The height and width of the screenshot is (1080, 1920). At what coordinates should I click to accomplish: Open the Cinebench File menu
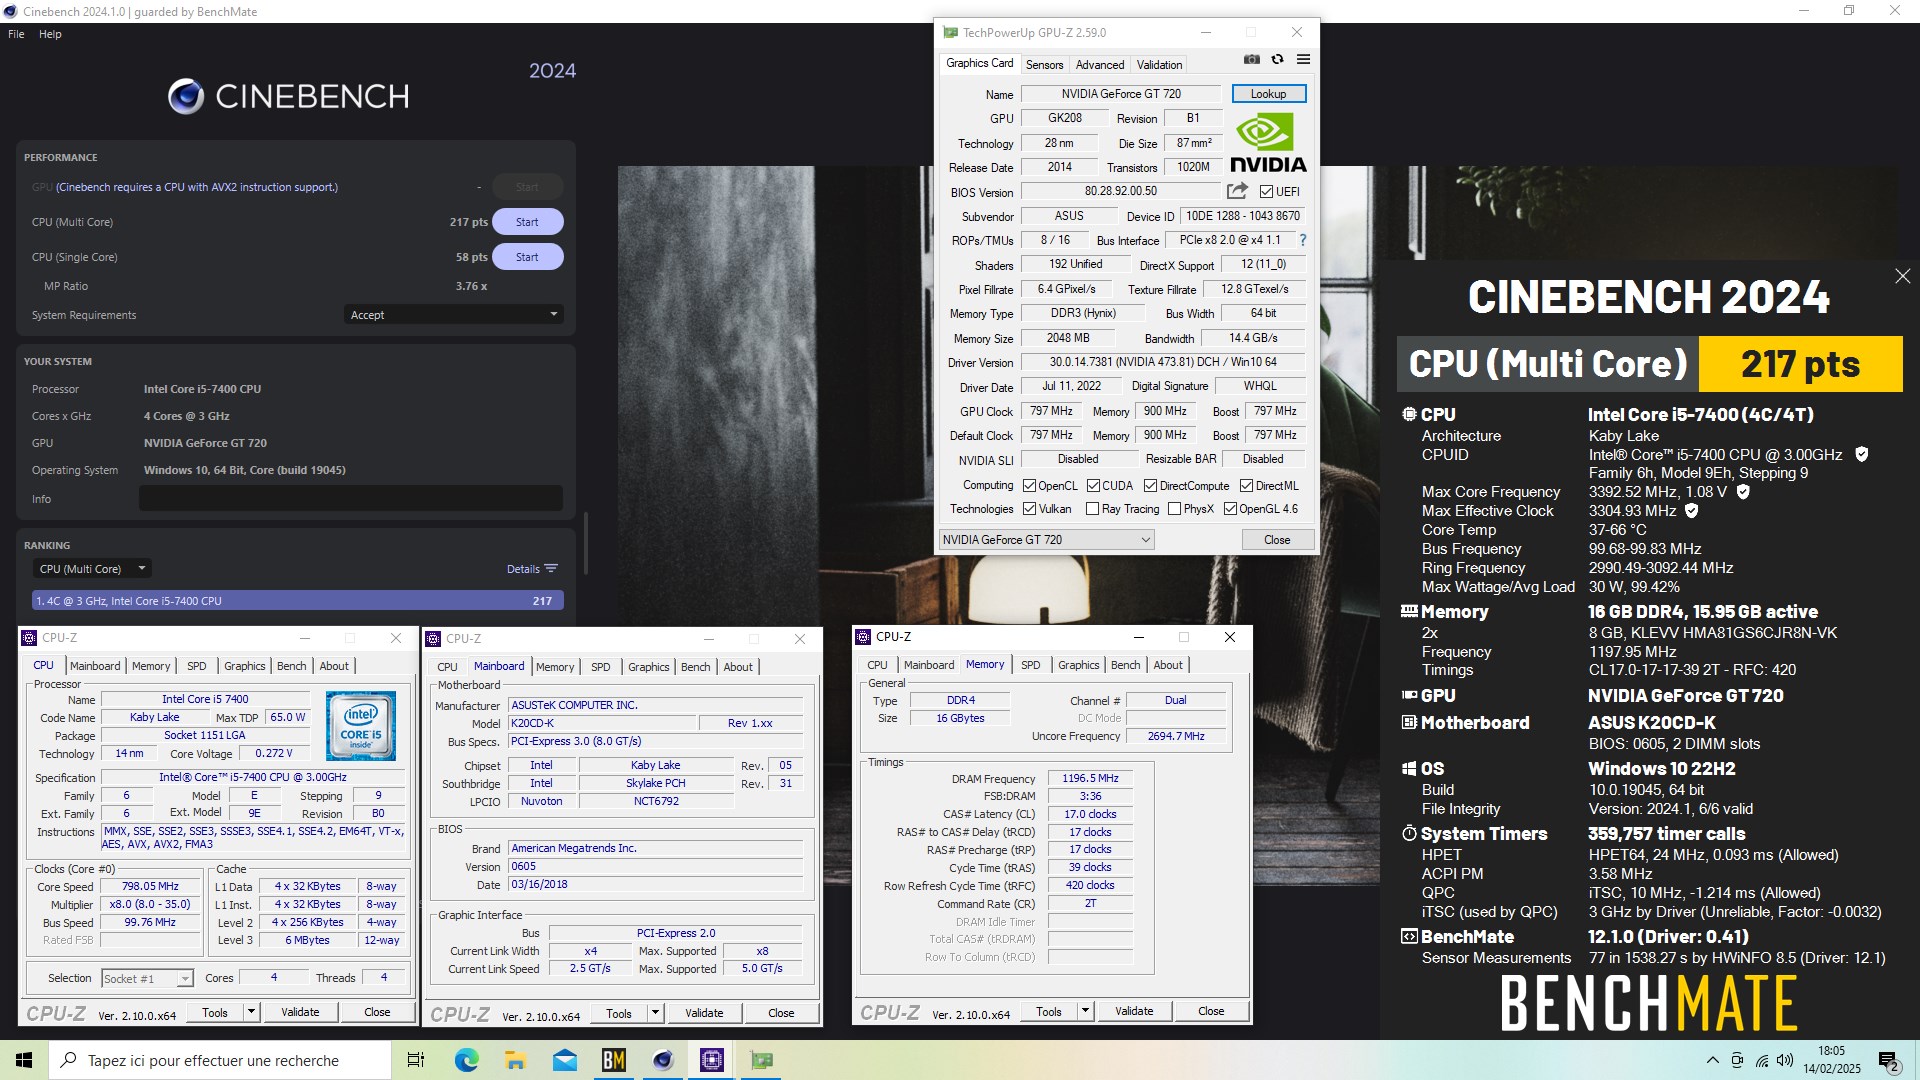coord(16,34)
